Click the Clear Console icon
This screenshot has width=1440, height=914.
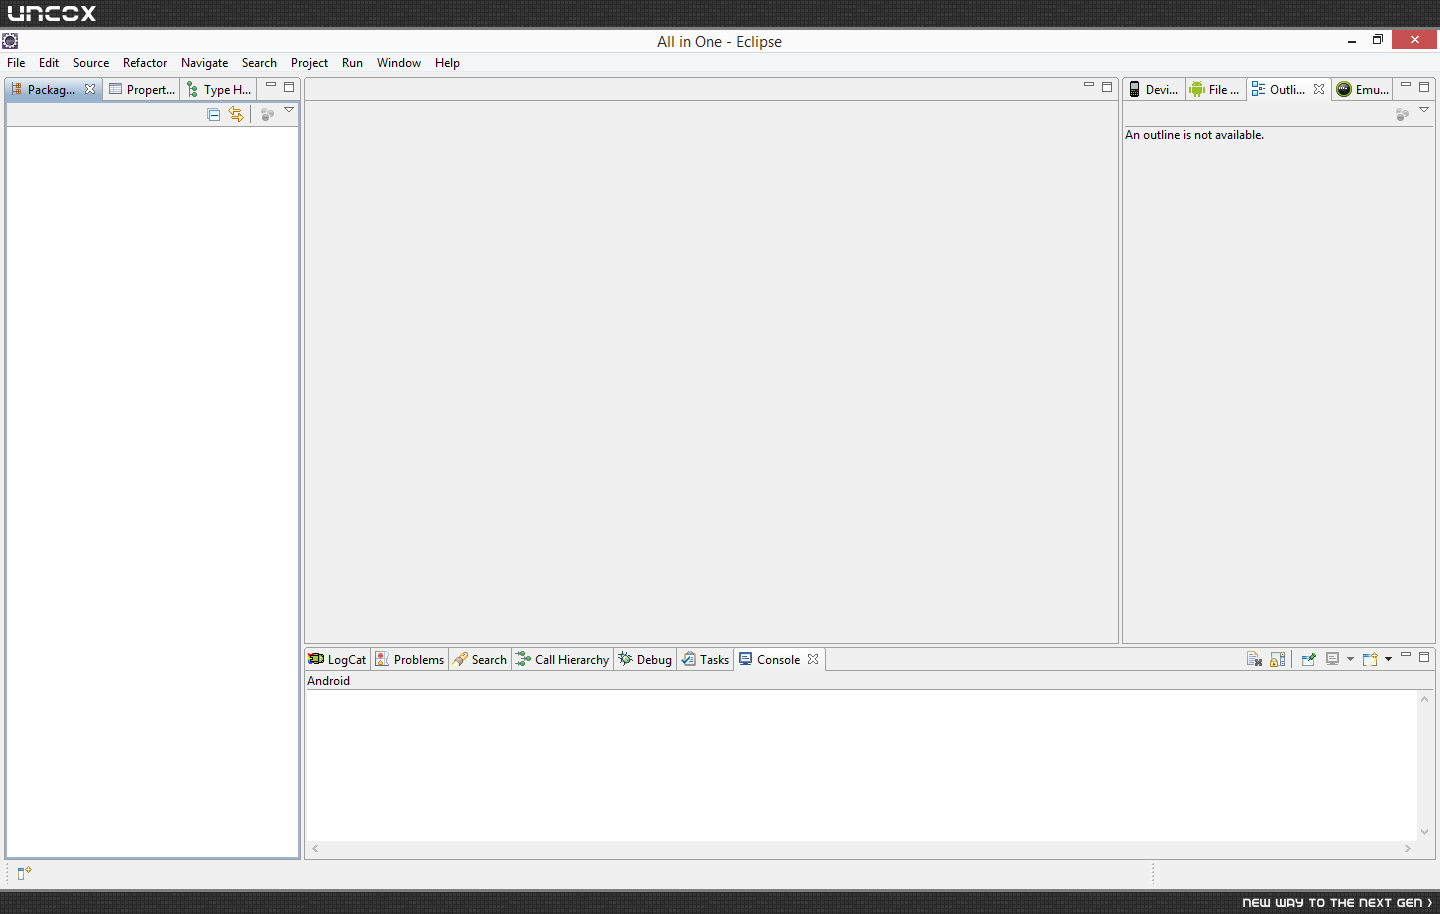pos(1254,659)
